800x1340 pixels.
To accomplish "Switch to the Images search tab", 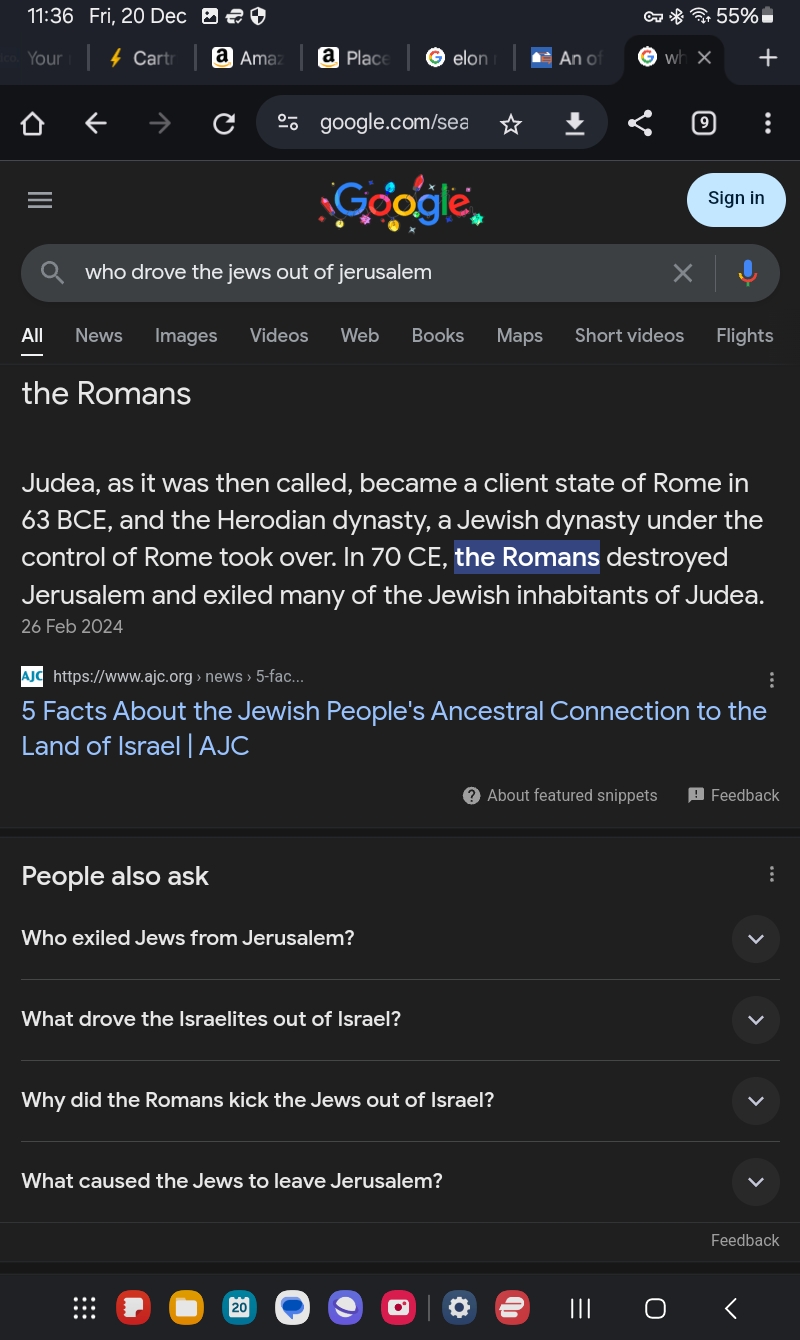I will (x=186, y=335).
